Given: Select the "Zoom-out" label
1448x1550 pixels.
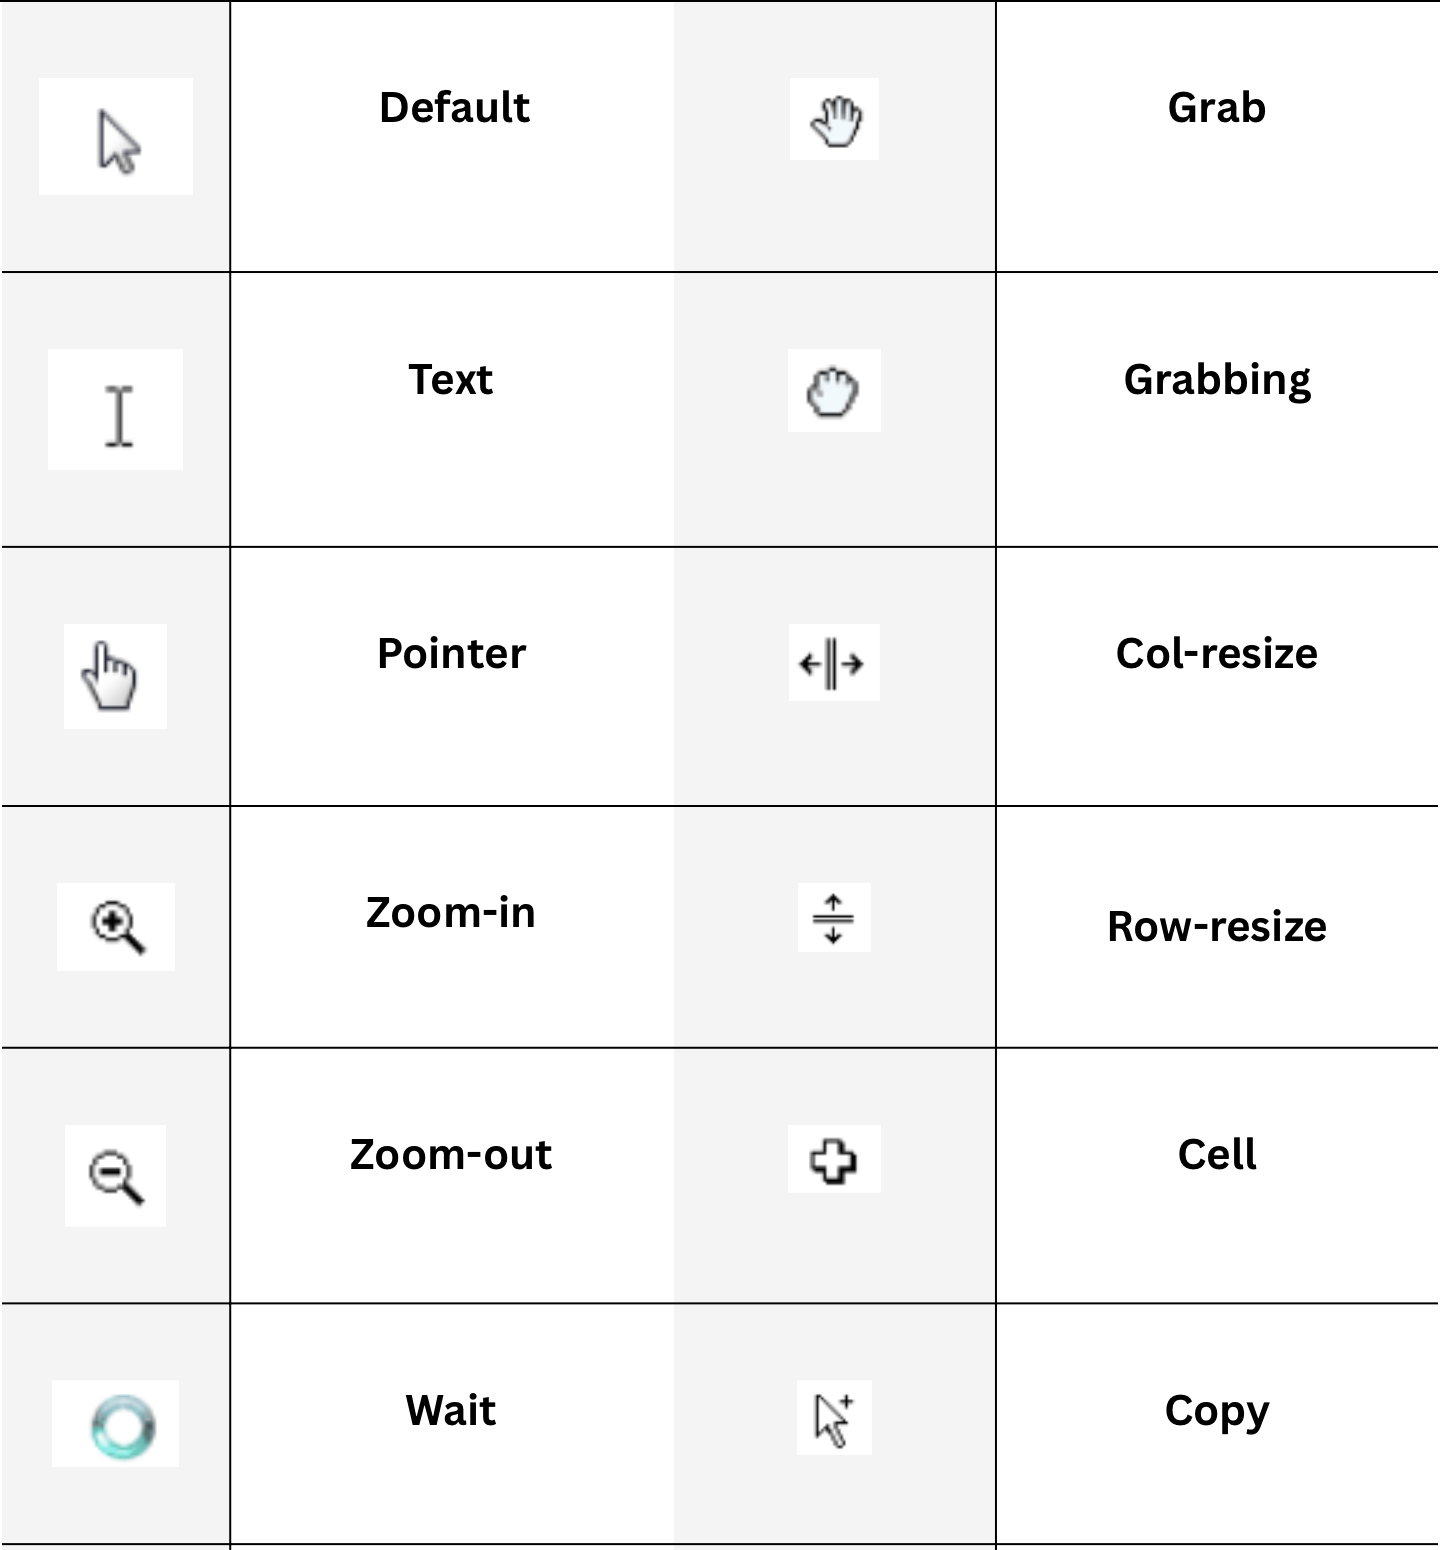Looking at the screenshot, I should [451, 1155].
